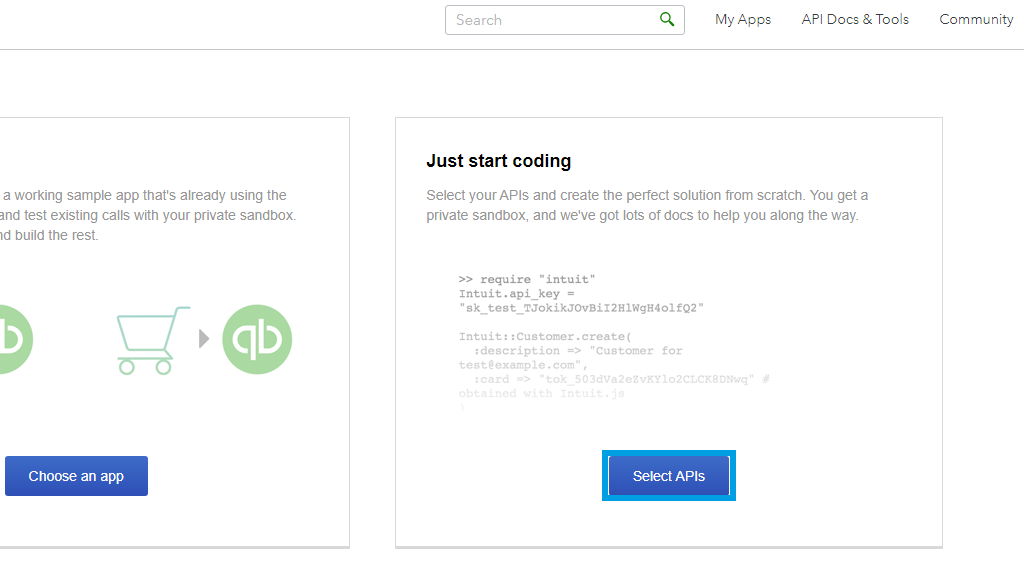The height and width of the screenshot is (561, 1024).
Task: Click the private sandbox description under Just start coding
Action: [x=647, y=205]
